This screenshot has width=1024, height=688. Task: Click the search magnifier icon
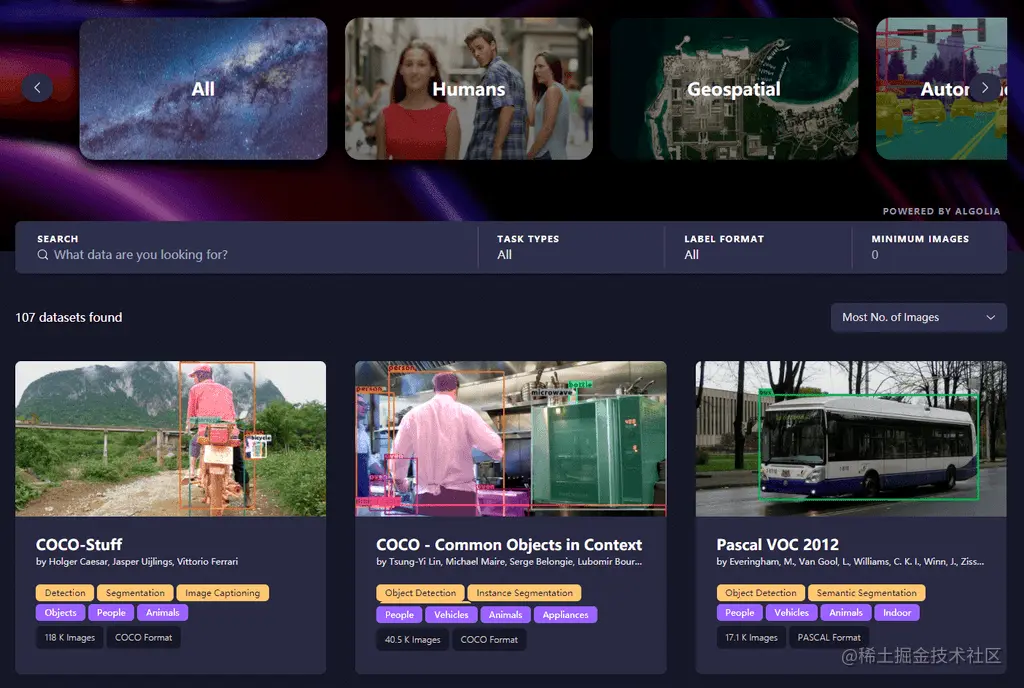click(42, 255)
